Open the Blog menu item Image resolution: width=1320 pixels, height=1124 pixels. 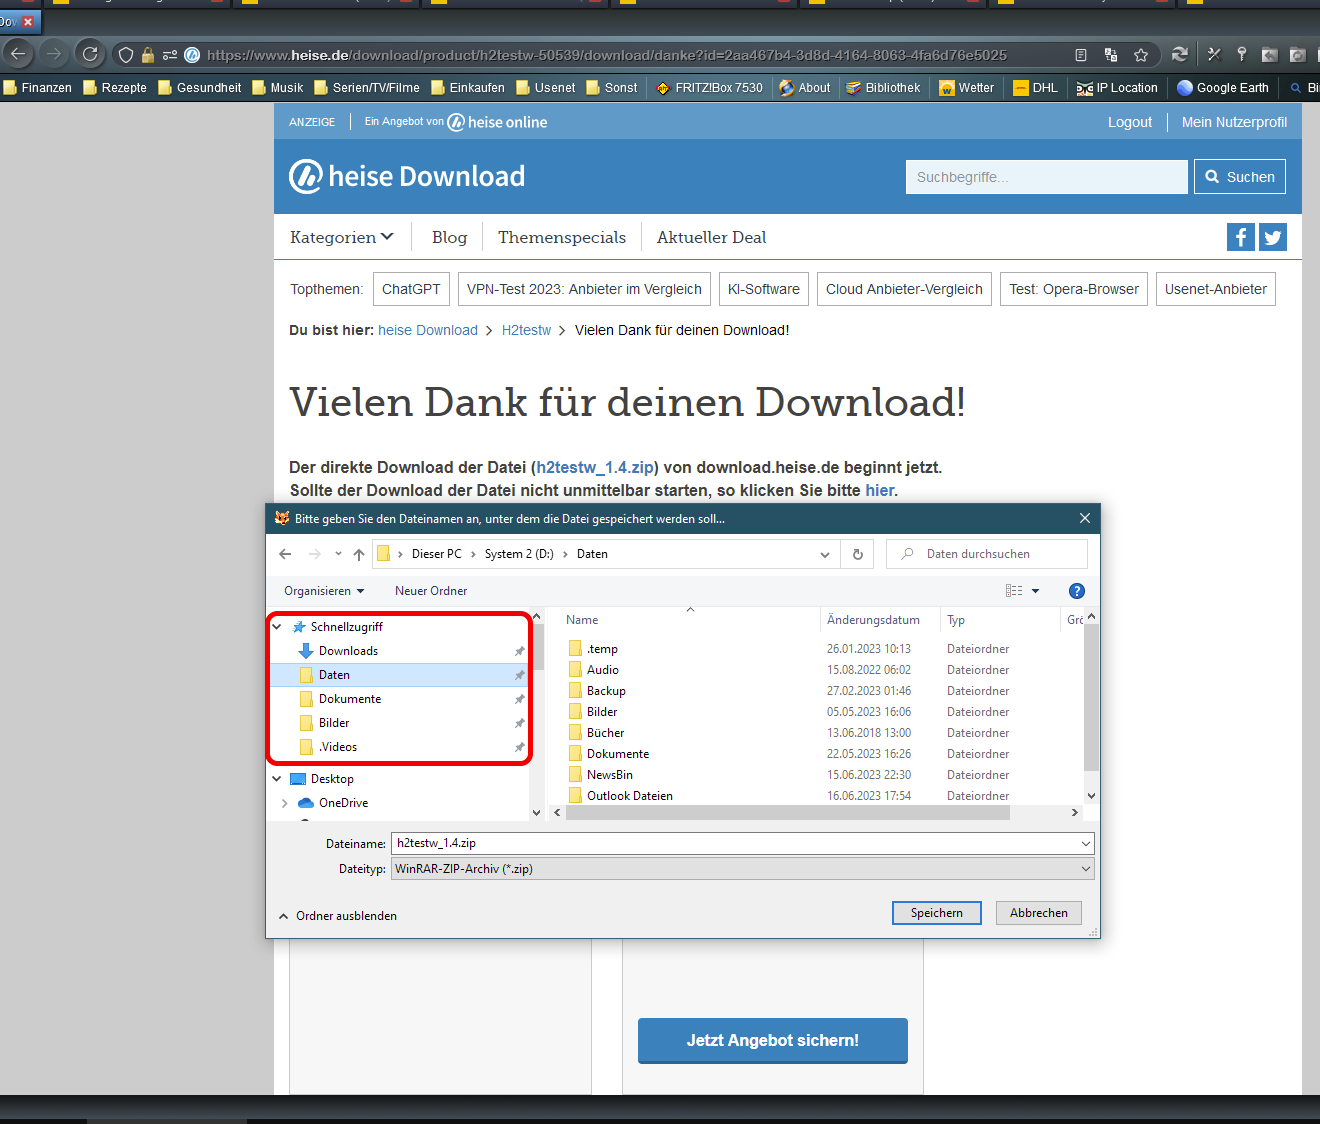[x=450, y=237]
